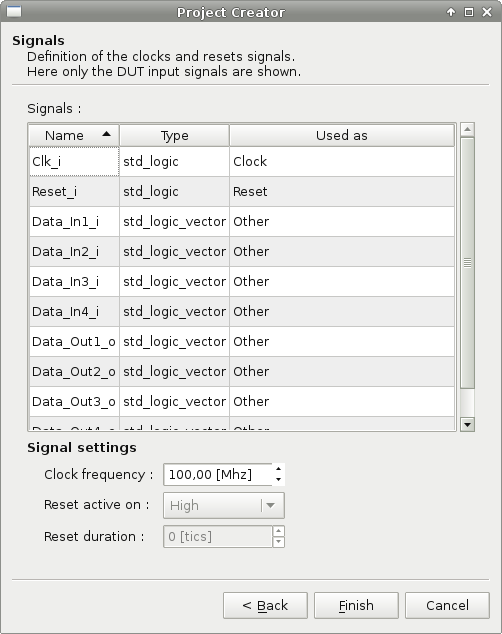The image size is (502, 634).
Task: Open the Reset active on dropdown
Action: pos(224,505)
